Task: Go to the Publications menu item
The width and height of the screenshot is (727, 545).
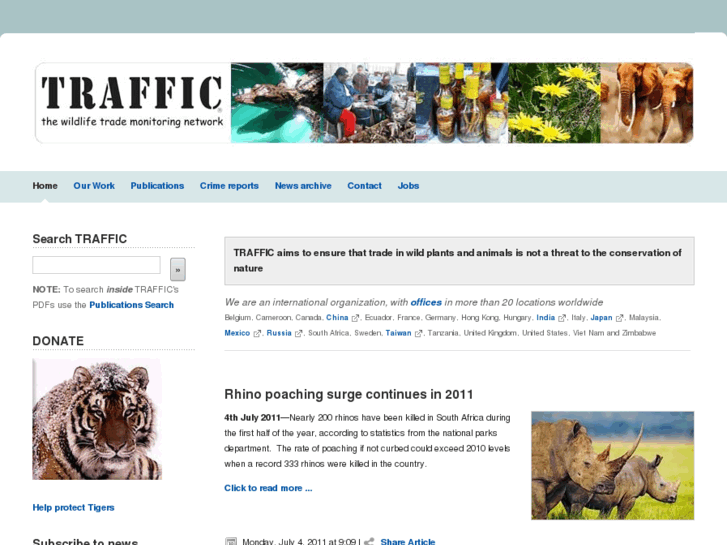Action: coord(157,186)
